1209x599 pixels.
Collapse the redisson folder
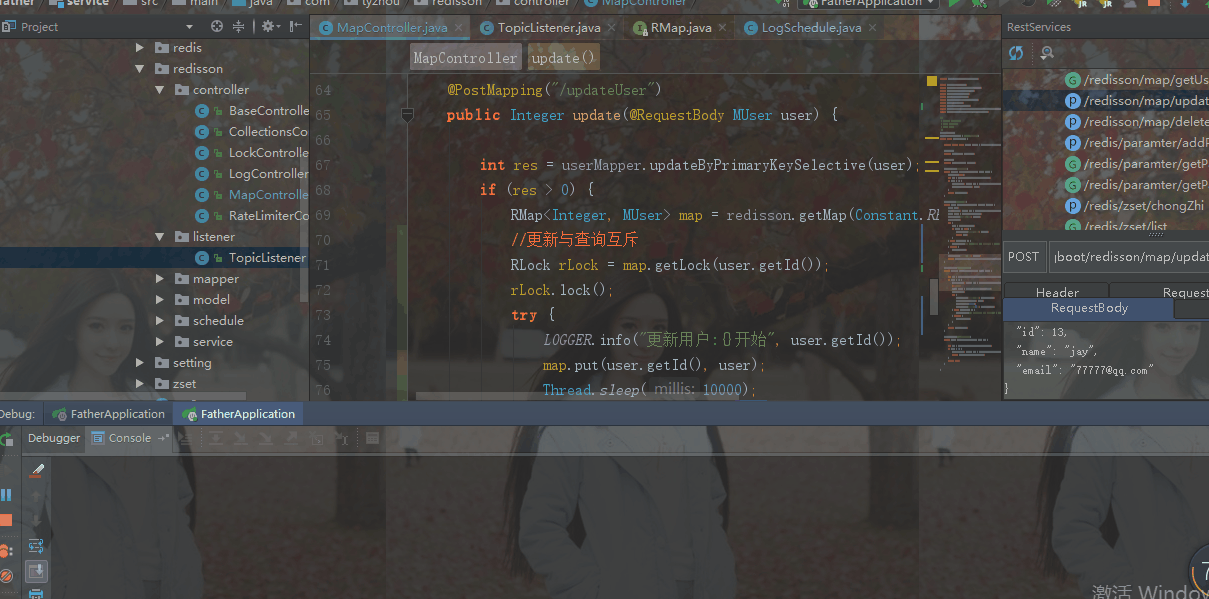(x=142, y=69)
